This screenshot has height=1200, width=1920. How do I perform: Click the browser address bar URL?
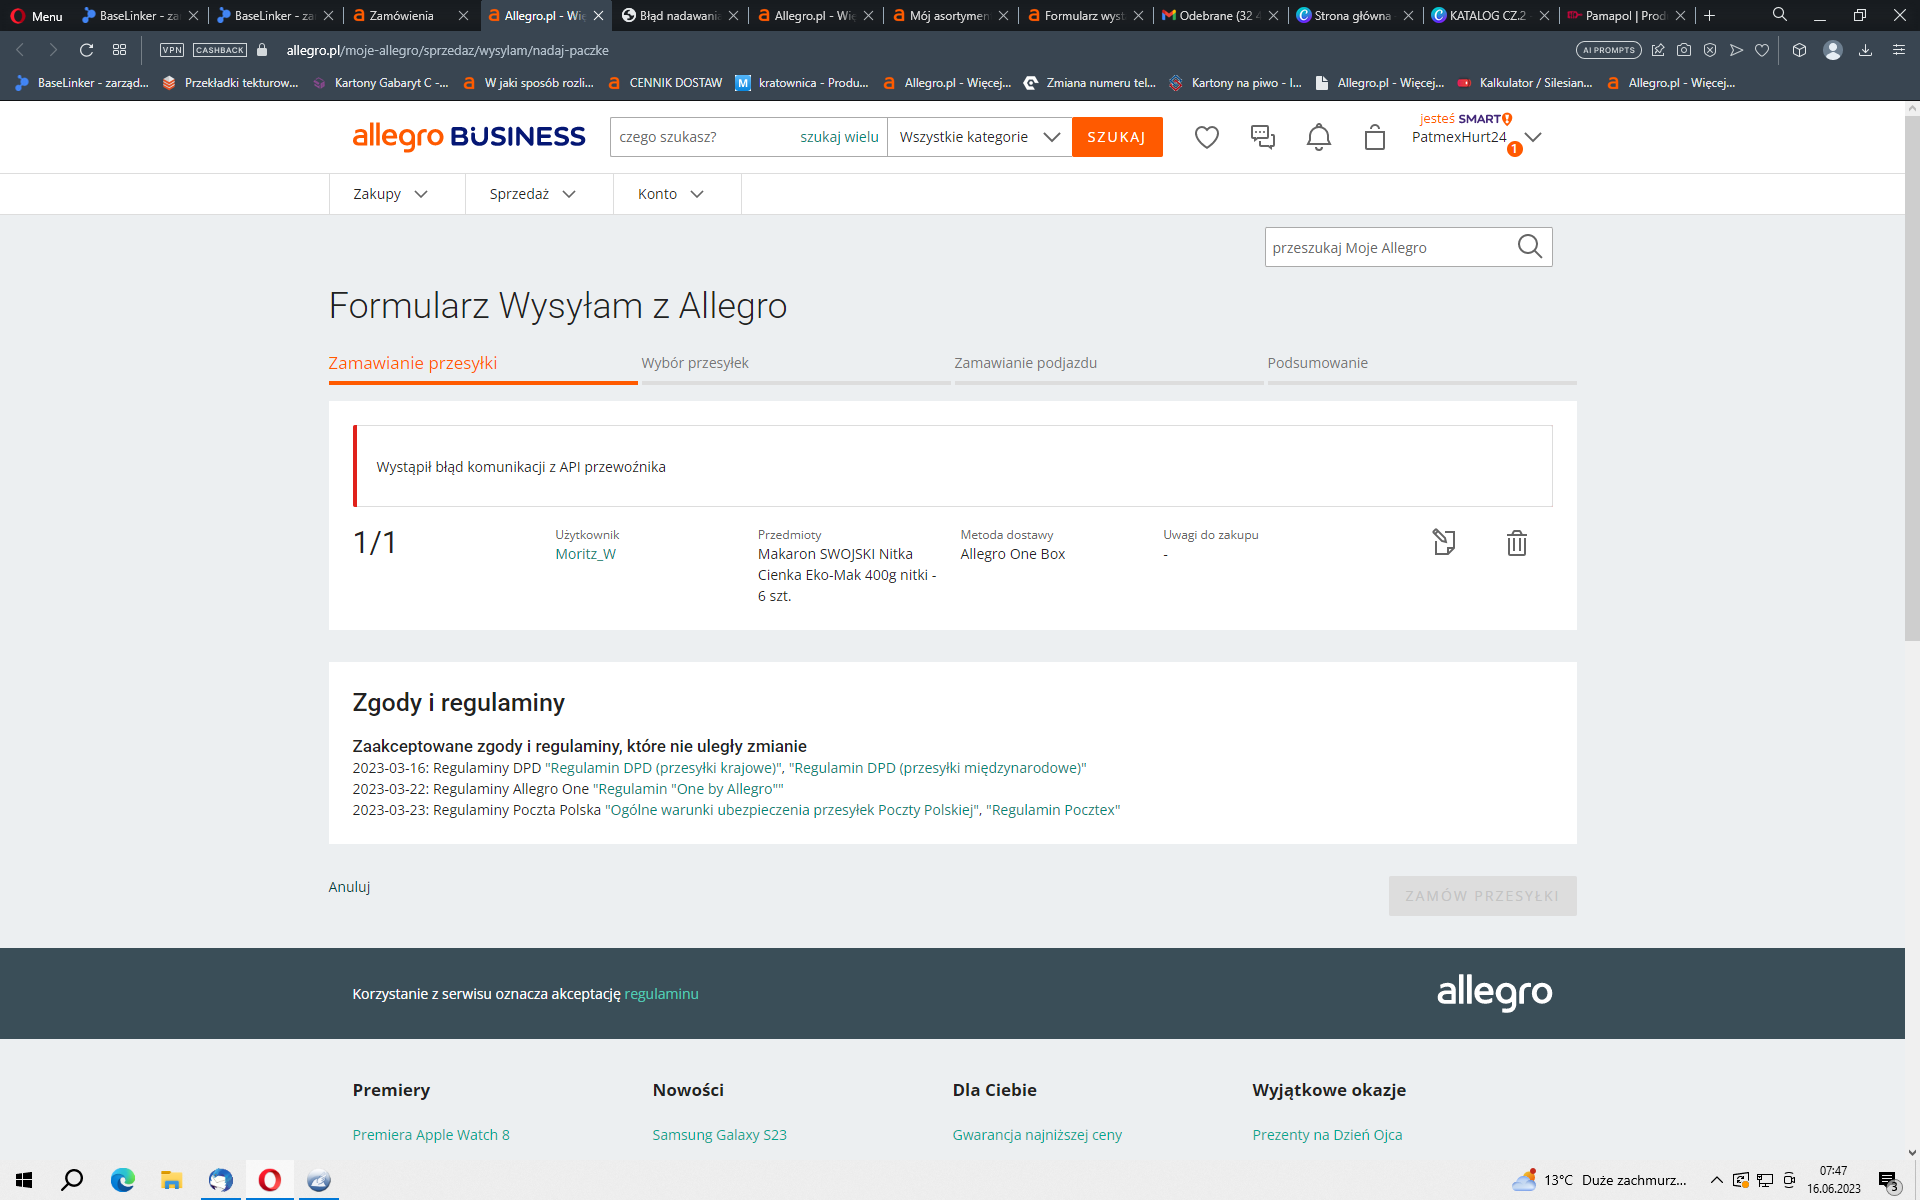click(x=447, y=50)
